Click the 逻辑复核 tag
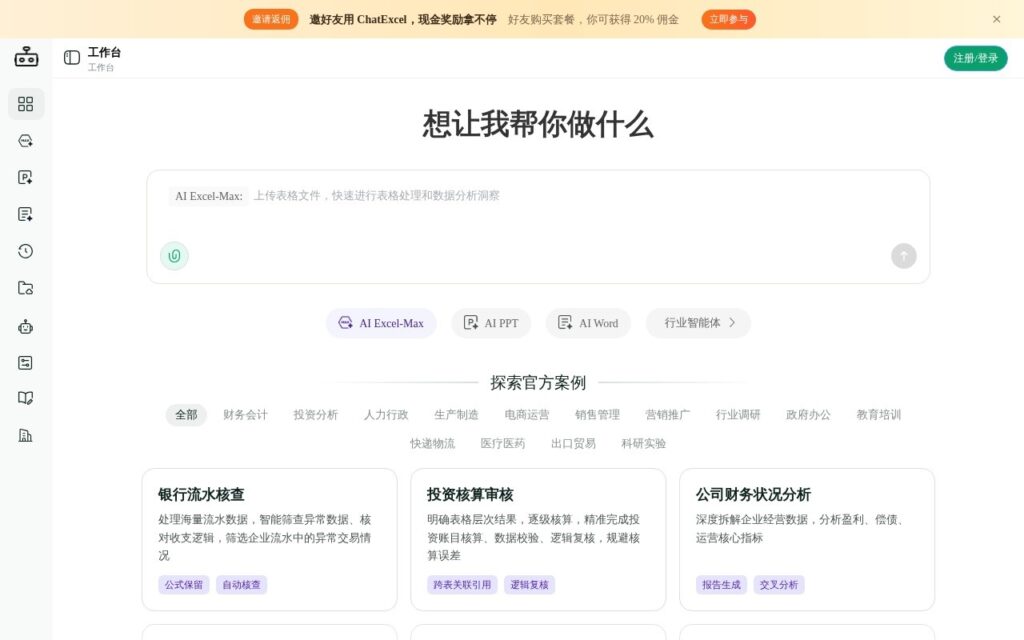This screenshot has height=640, width=1024. coord(530,584)
